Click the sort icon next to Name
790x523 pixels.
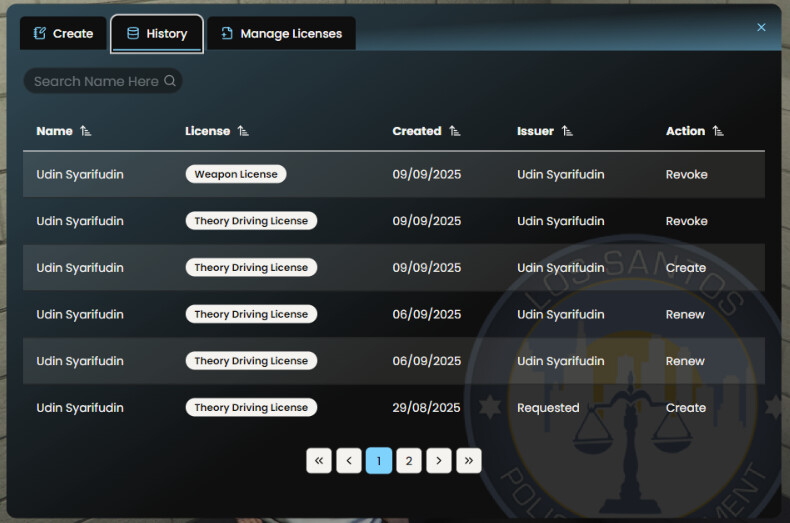(85, 131)
